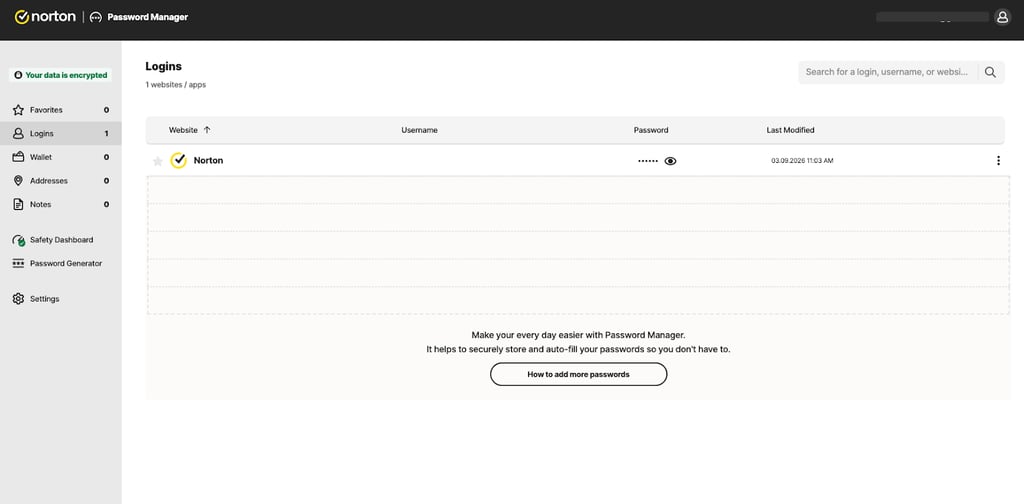Image resolution: width=1024 pixels, height=504 pixels.
Task: Click the Notes document icon in sidebar
Action: pyautogui.click(x=18, y=204)
